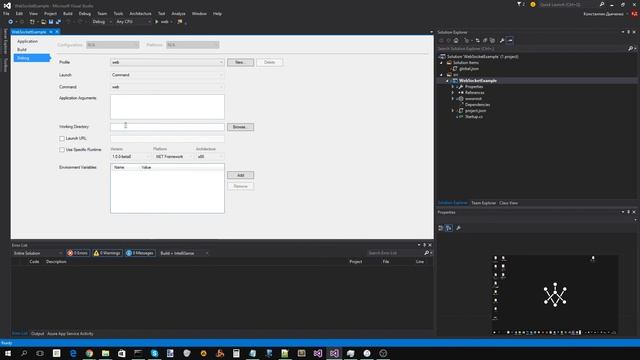Viewport: 640px width, 360px height.
Task: Open the Launch dropdown
Action: click(x=167, y=75)
